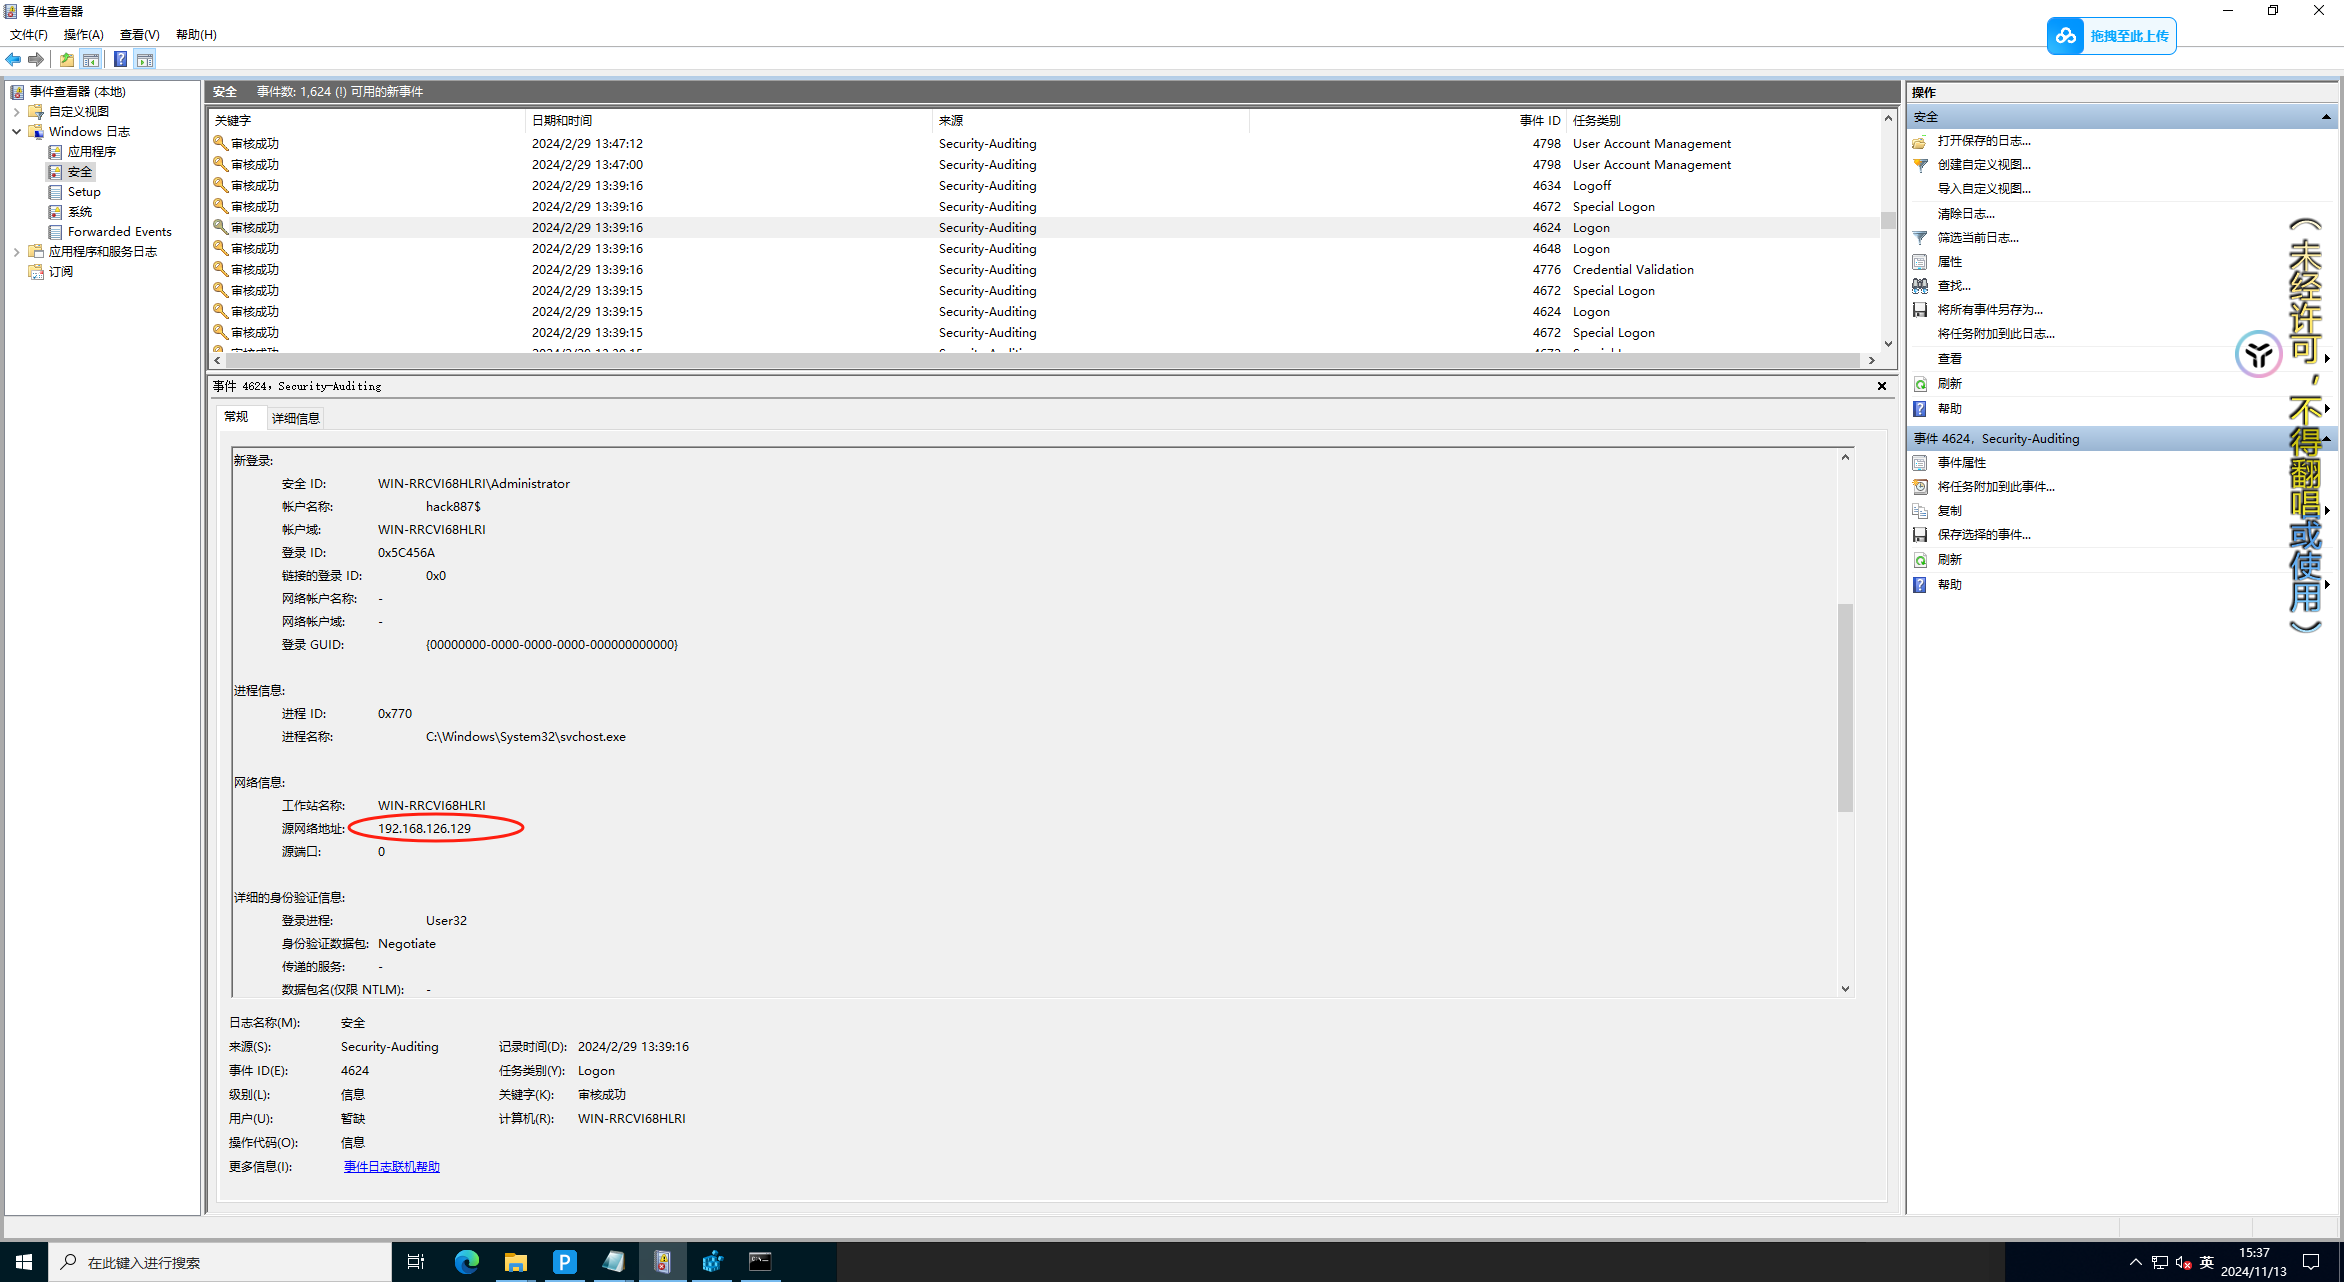Viewport: 2344px width, 1282px height.
Task: Click 将所有事件另存为 save icon action
Action: (1920, 310)
